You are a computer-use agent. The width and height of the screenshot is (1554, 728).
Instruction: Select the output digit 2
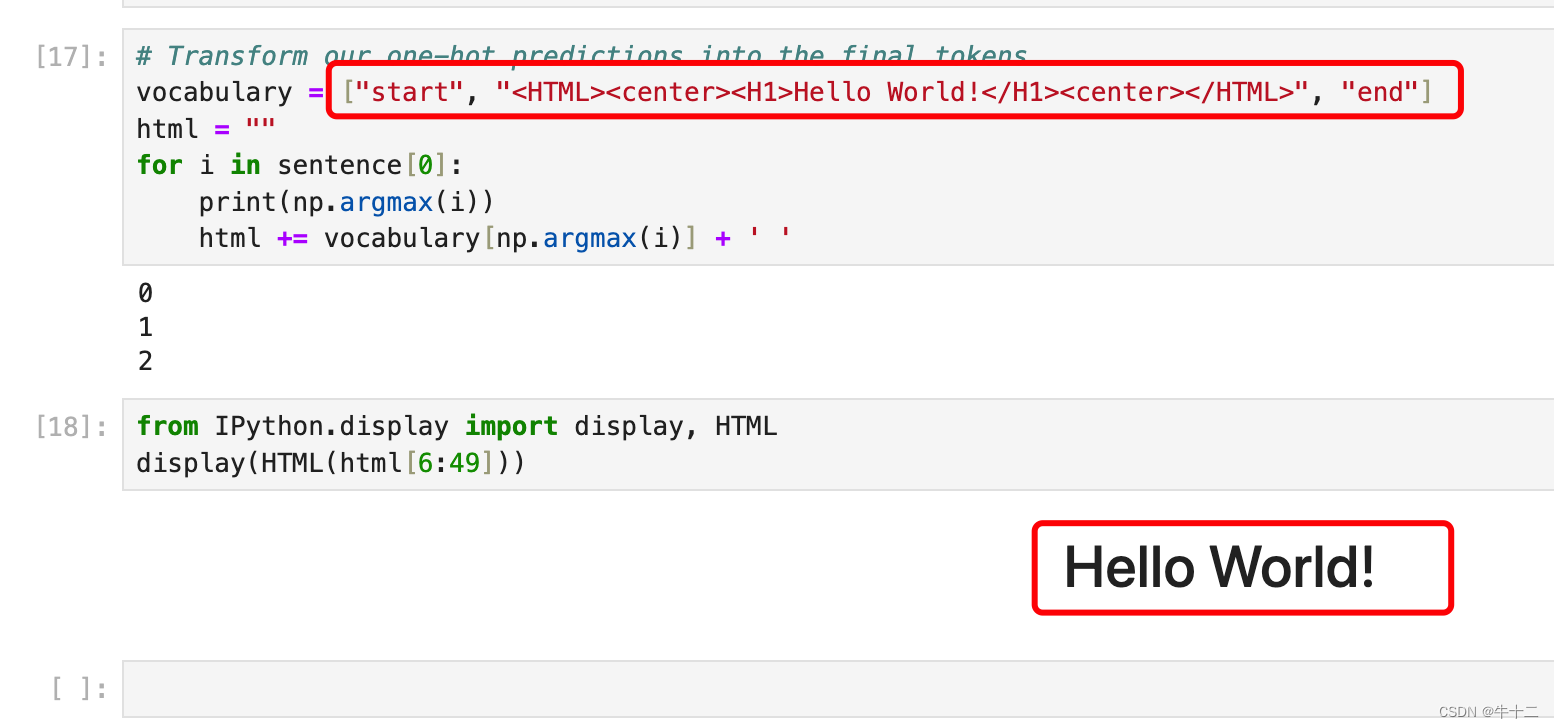tap(145, 359)
